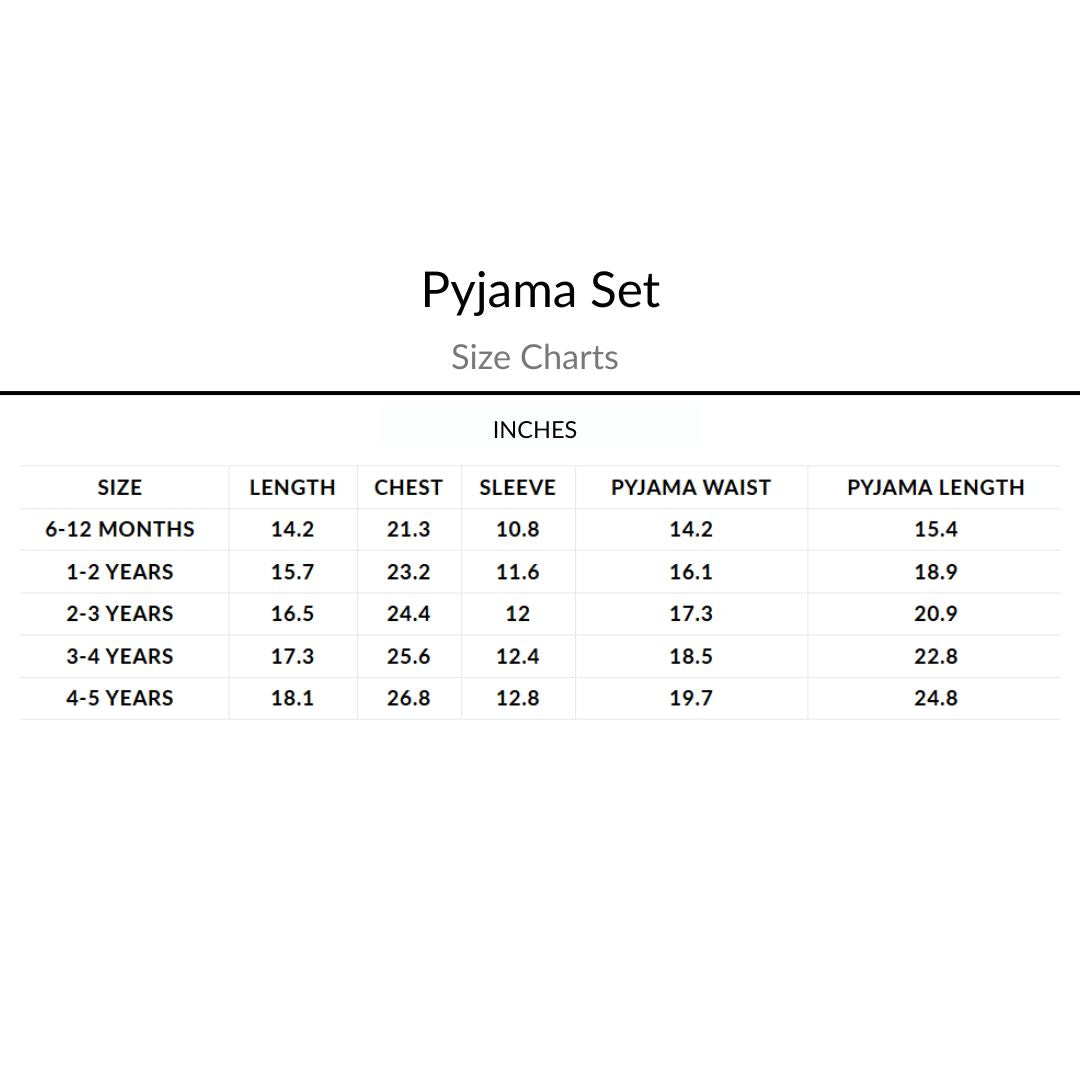Select length value 15.7 for 1-2 years
The height and width of the screenshot is (1080, 1080).
292,572
